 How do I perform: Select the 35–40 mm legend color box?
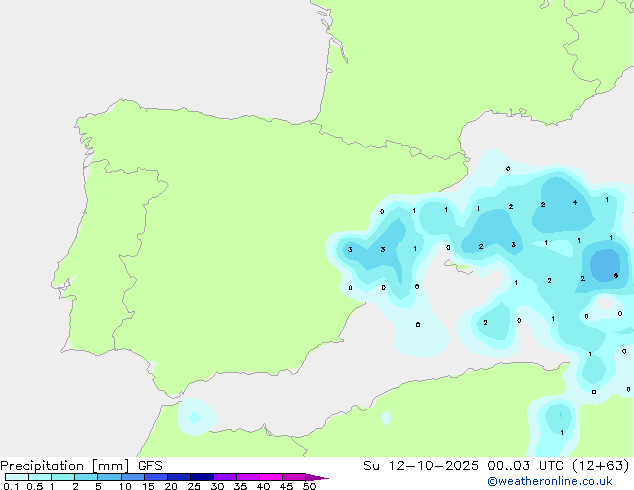(x=248, y=477)
